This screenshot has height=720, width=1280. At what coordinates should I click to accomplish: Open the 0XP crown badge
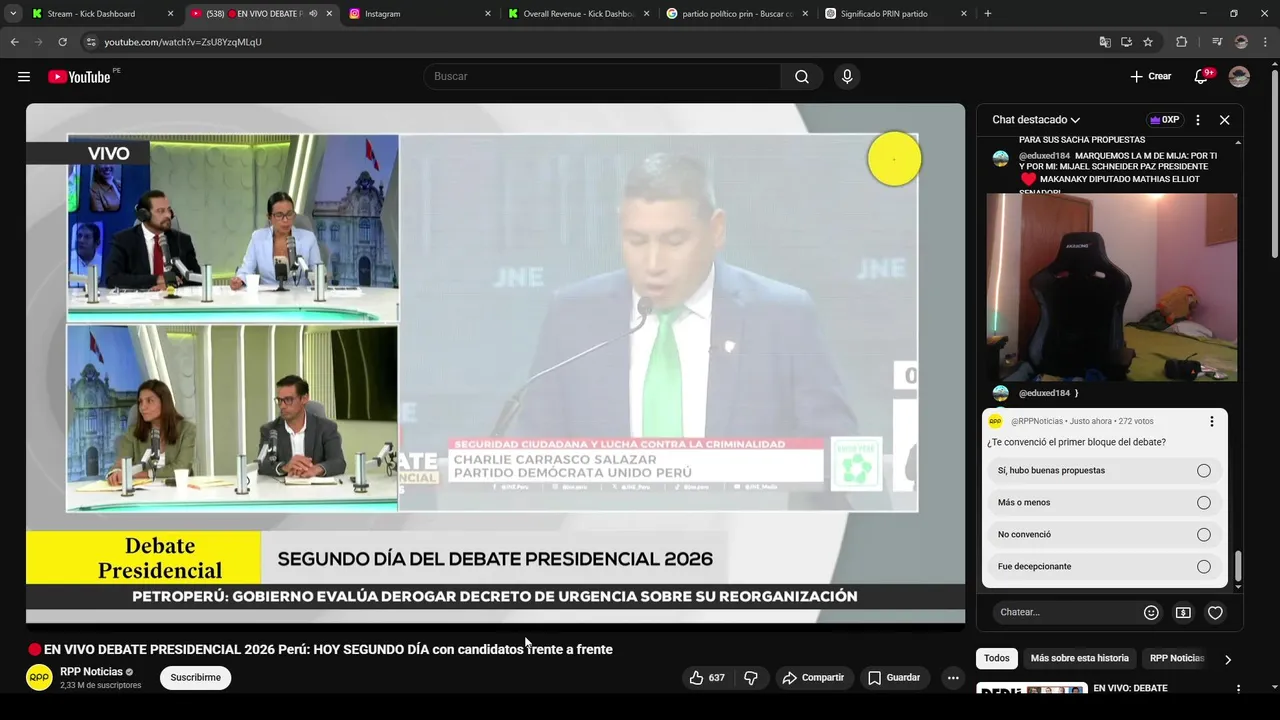(1164, 120)
